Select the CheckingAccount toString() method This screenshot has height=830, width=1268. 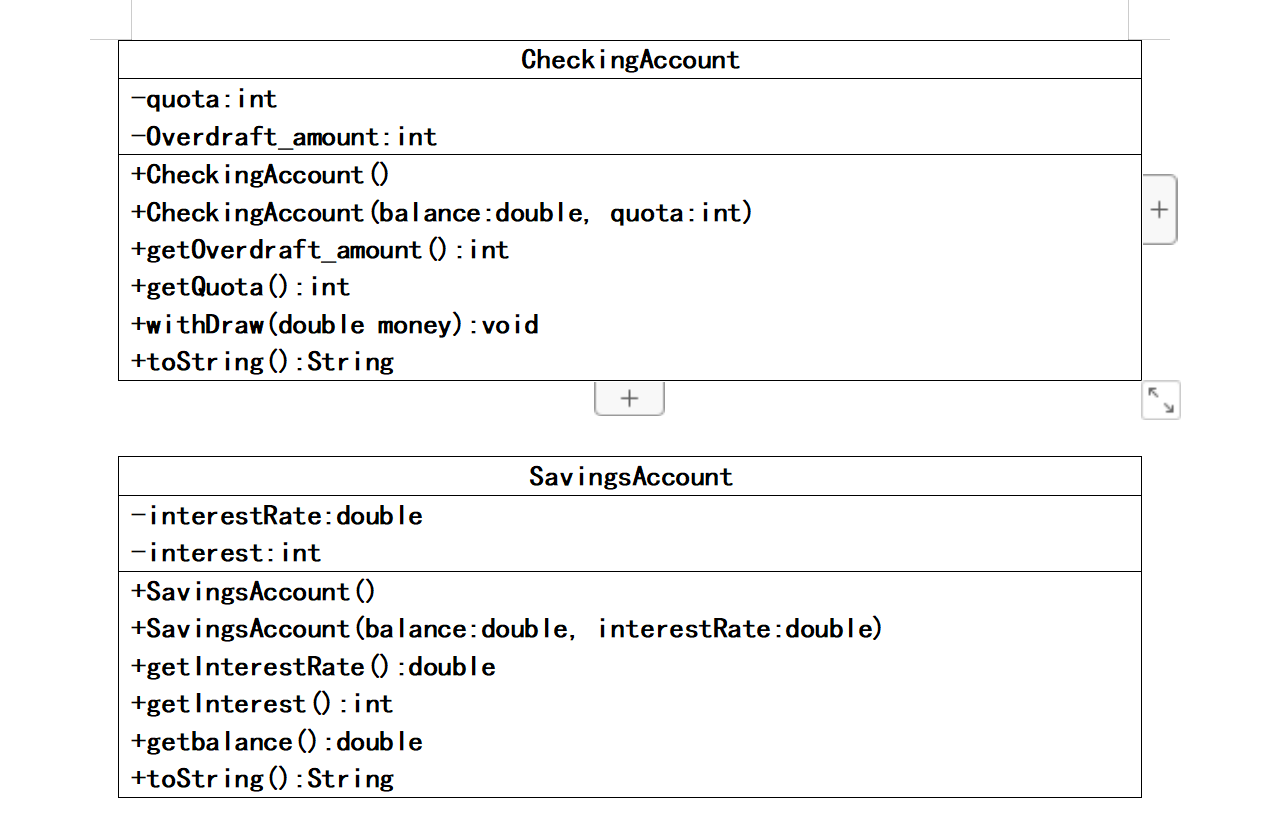coord(262,361)
